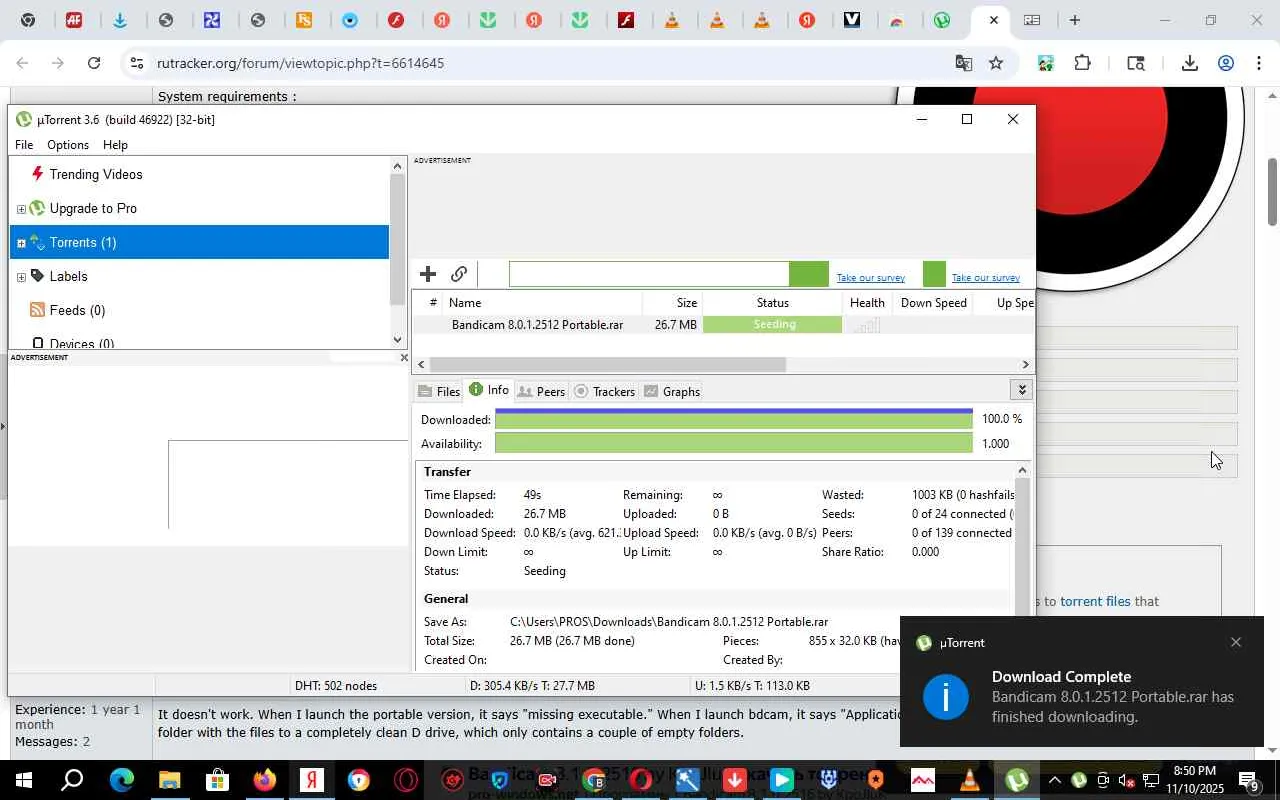Select the Info tab
The width and height of the screenshot is (1280, 800).
pos(488,390)
